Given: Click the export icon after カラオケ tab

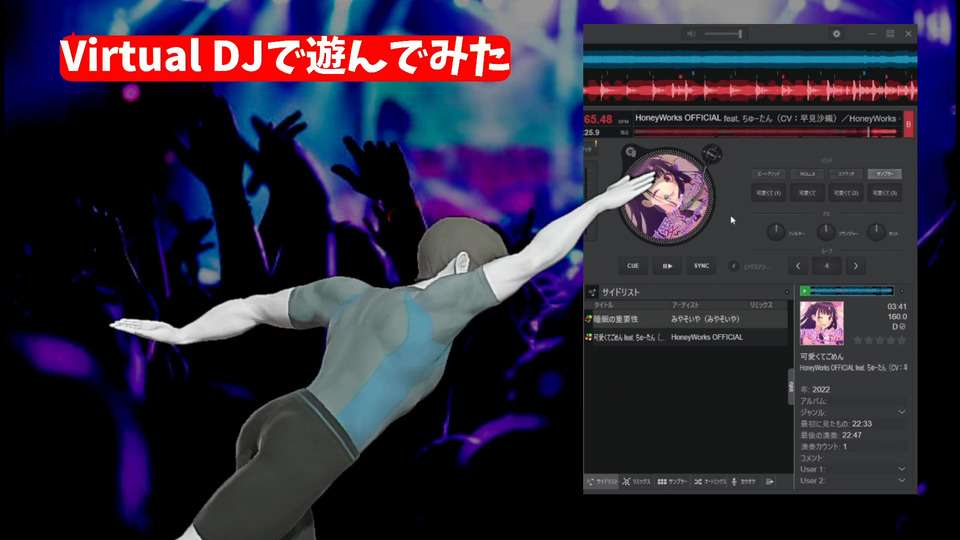Looking at the screenshot, I should tap(770, 482).
